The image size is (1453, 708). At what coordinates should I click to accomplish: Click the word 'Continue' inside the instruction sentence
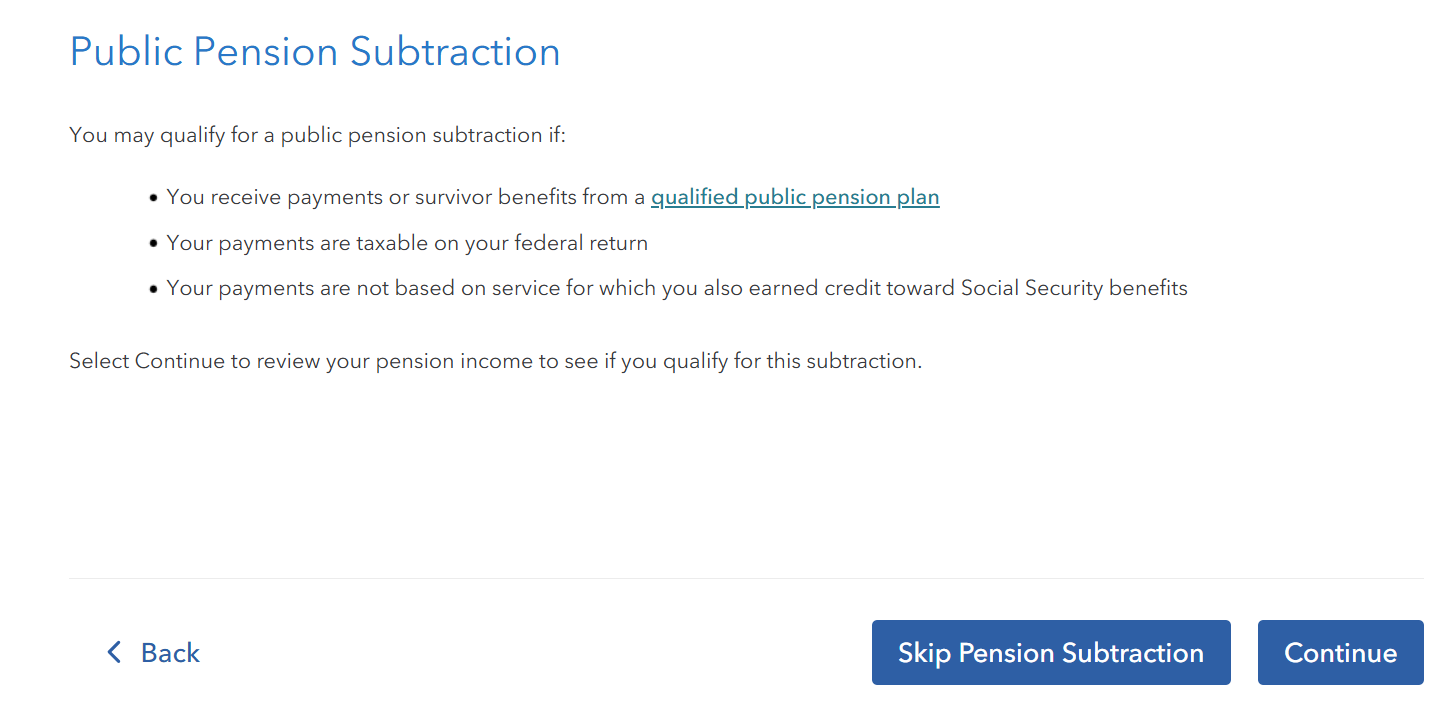(180, 361)
